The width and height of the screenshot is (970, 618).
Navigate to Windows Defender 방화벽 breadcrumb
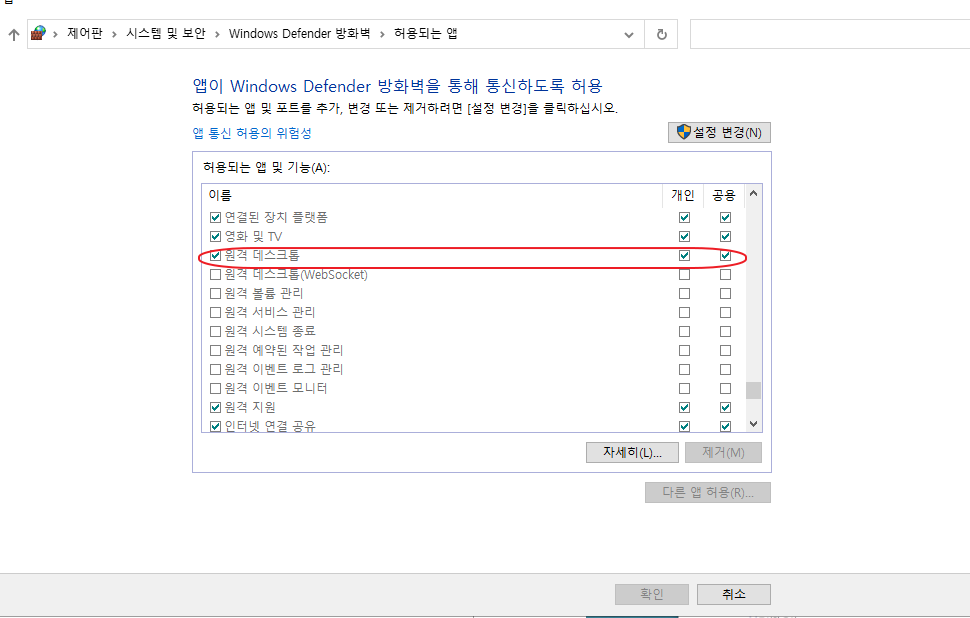(x=299, y=33)
